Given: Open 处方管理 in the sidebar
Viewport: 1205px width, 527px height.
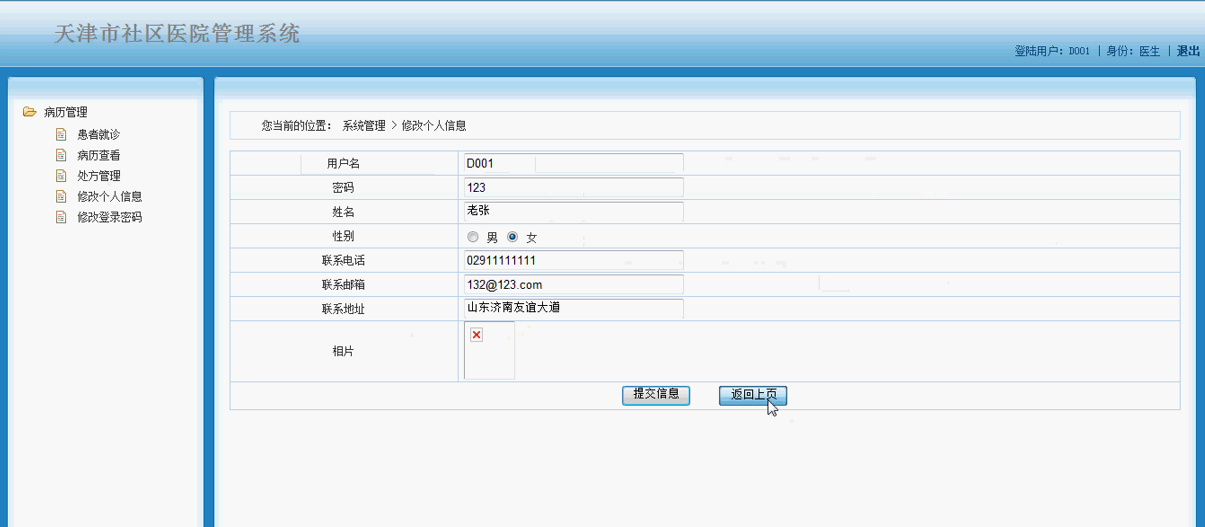Looking at the screenshot, I should click(98, 175).
